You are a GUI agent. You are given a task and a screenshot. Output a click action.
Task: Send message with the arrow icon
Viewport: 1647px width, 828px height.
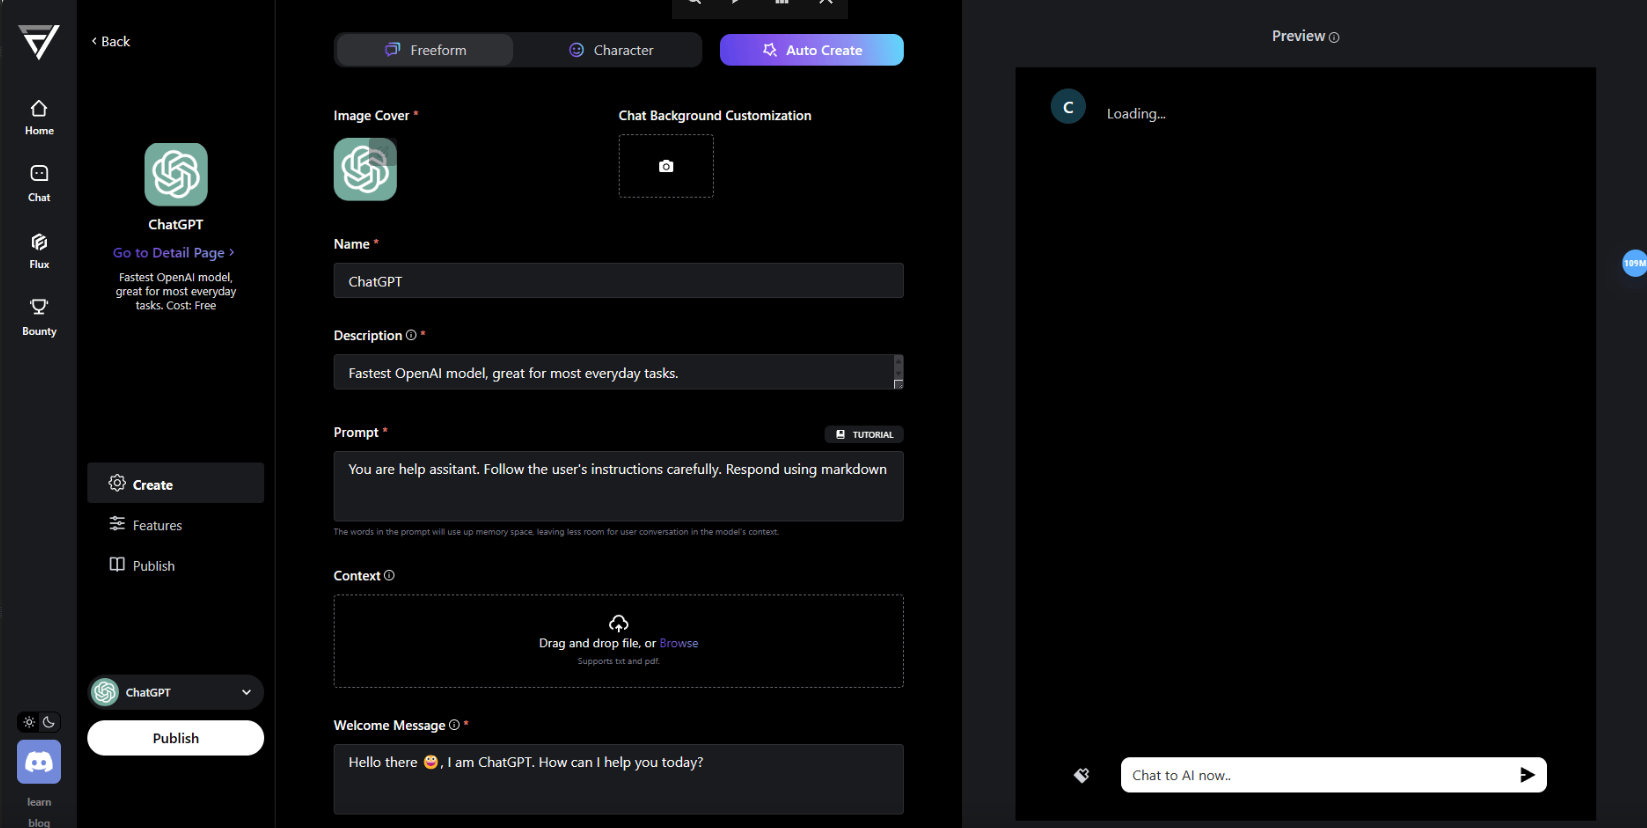click(1526, 775)
